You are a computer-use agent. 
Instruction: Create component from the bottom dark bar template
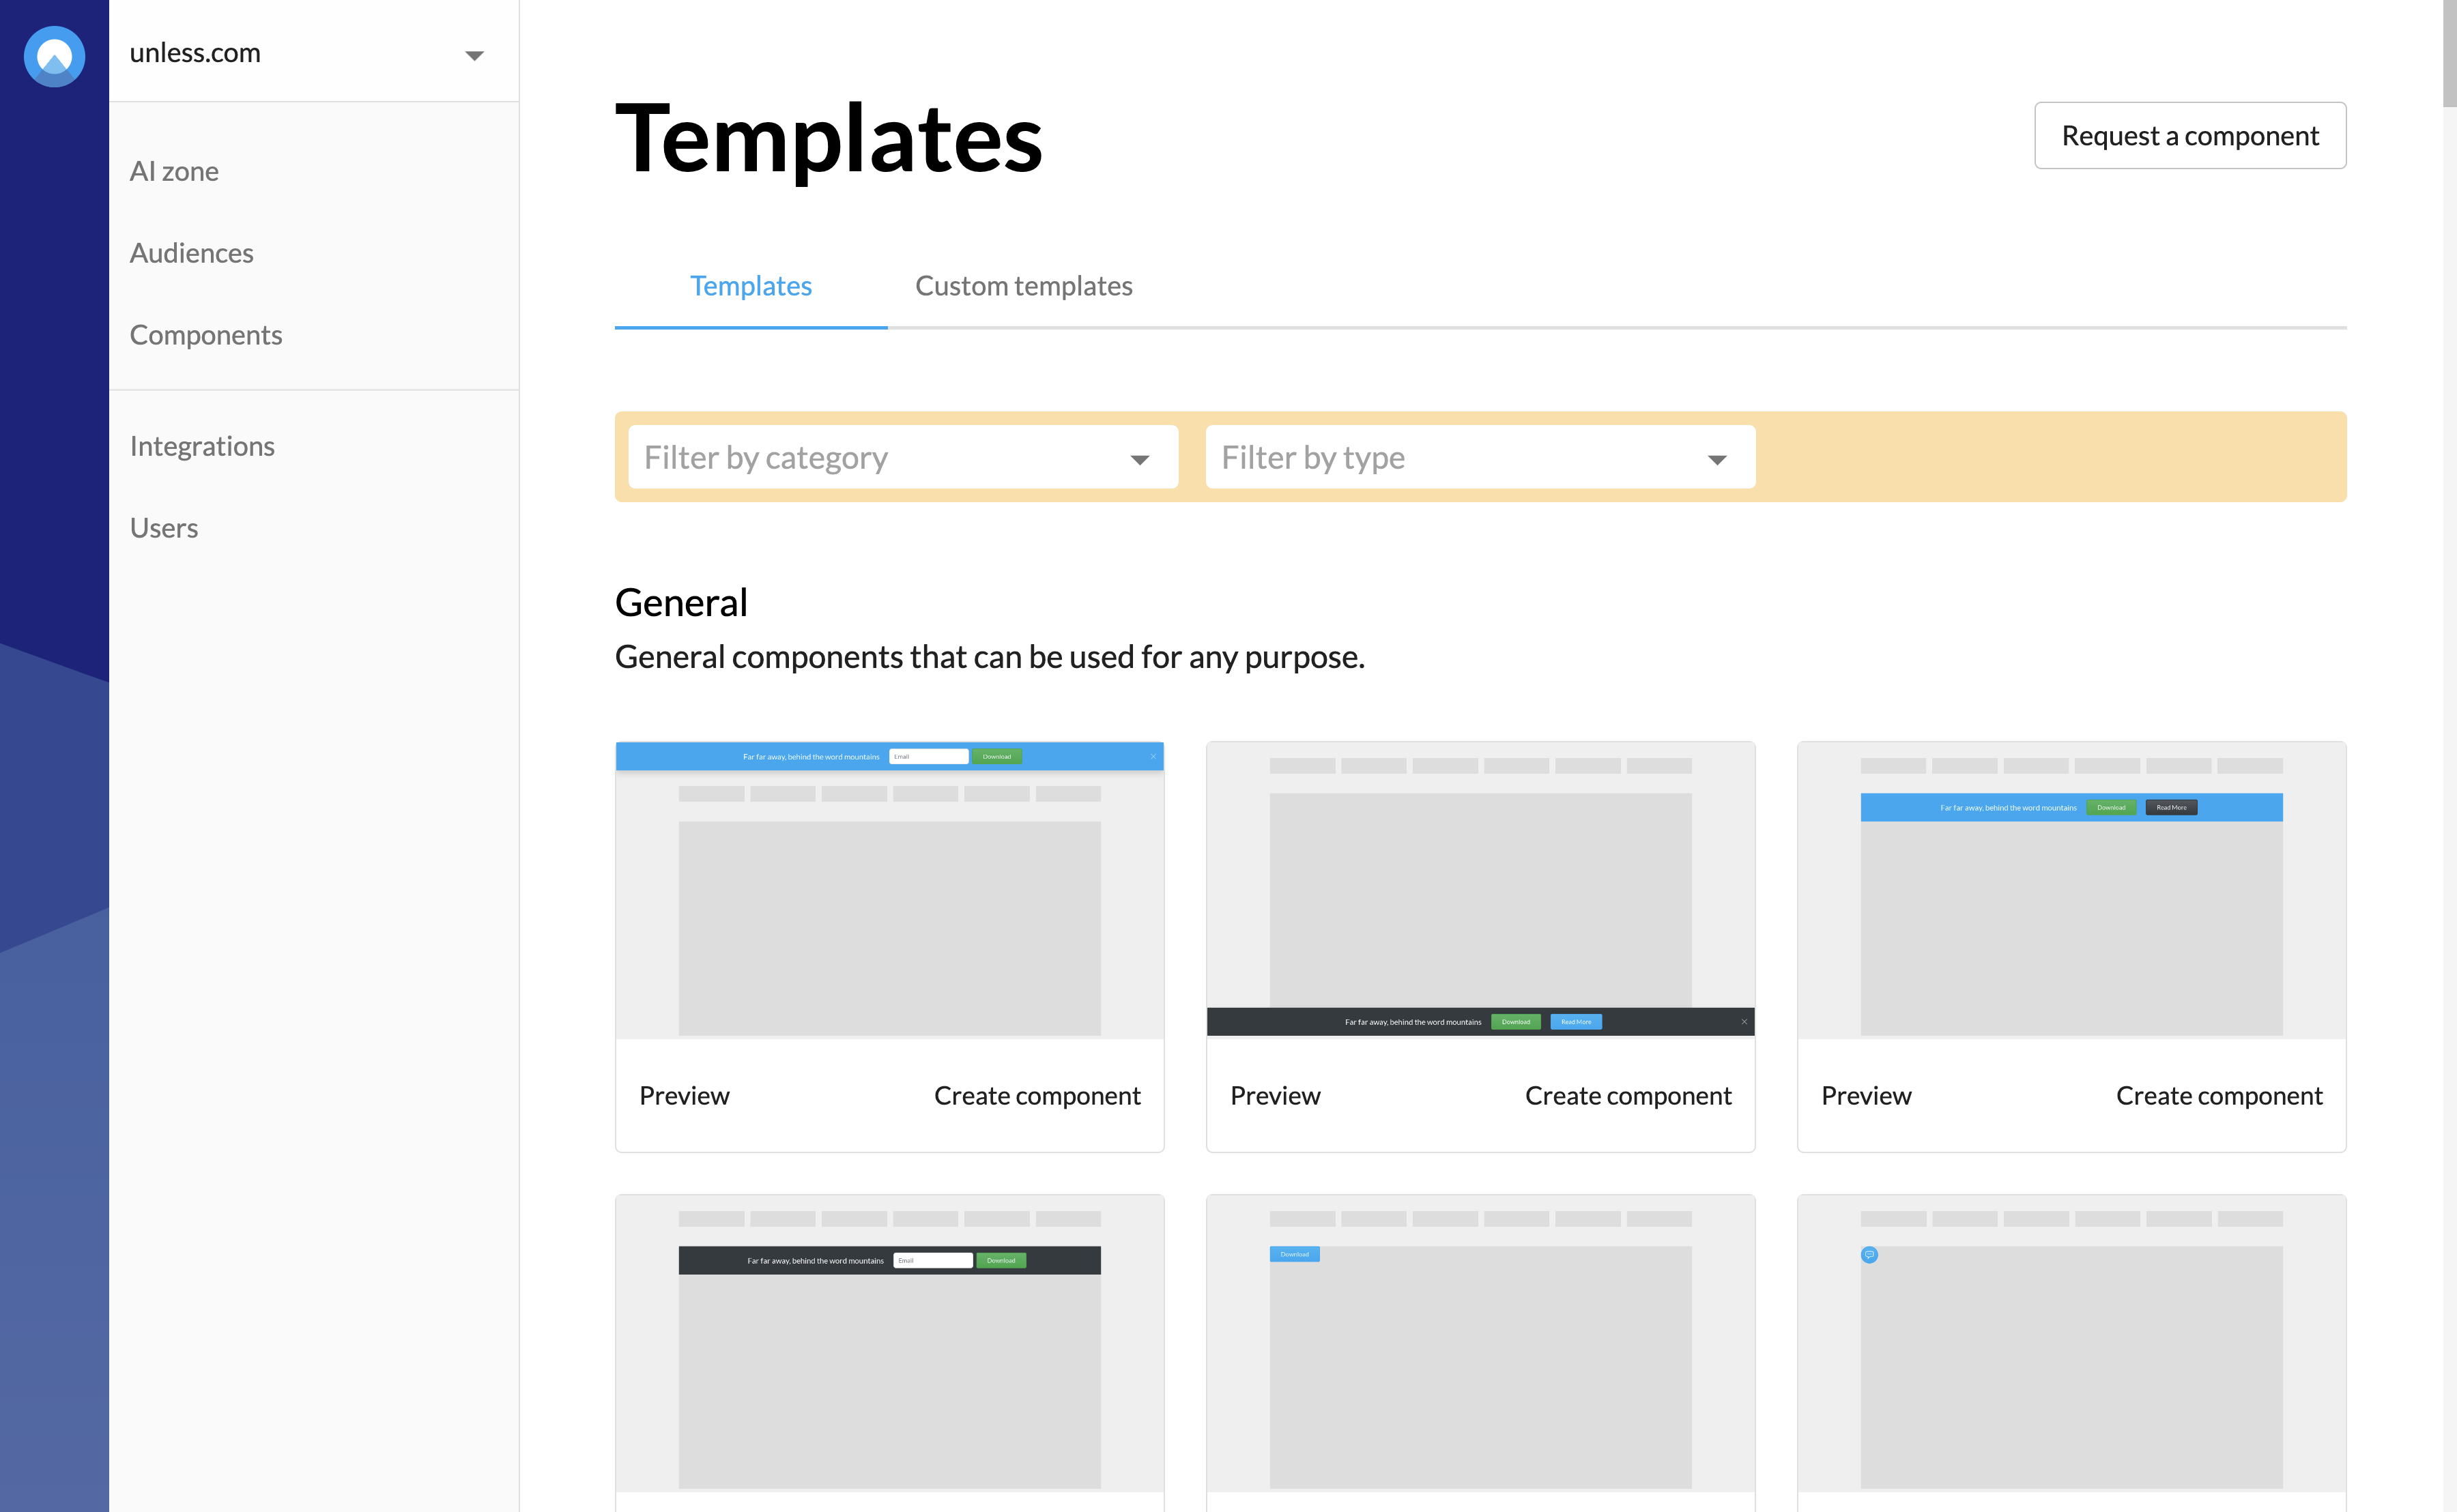pos(1627,1096)
